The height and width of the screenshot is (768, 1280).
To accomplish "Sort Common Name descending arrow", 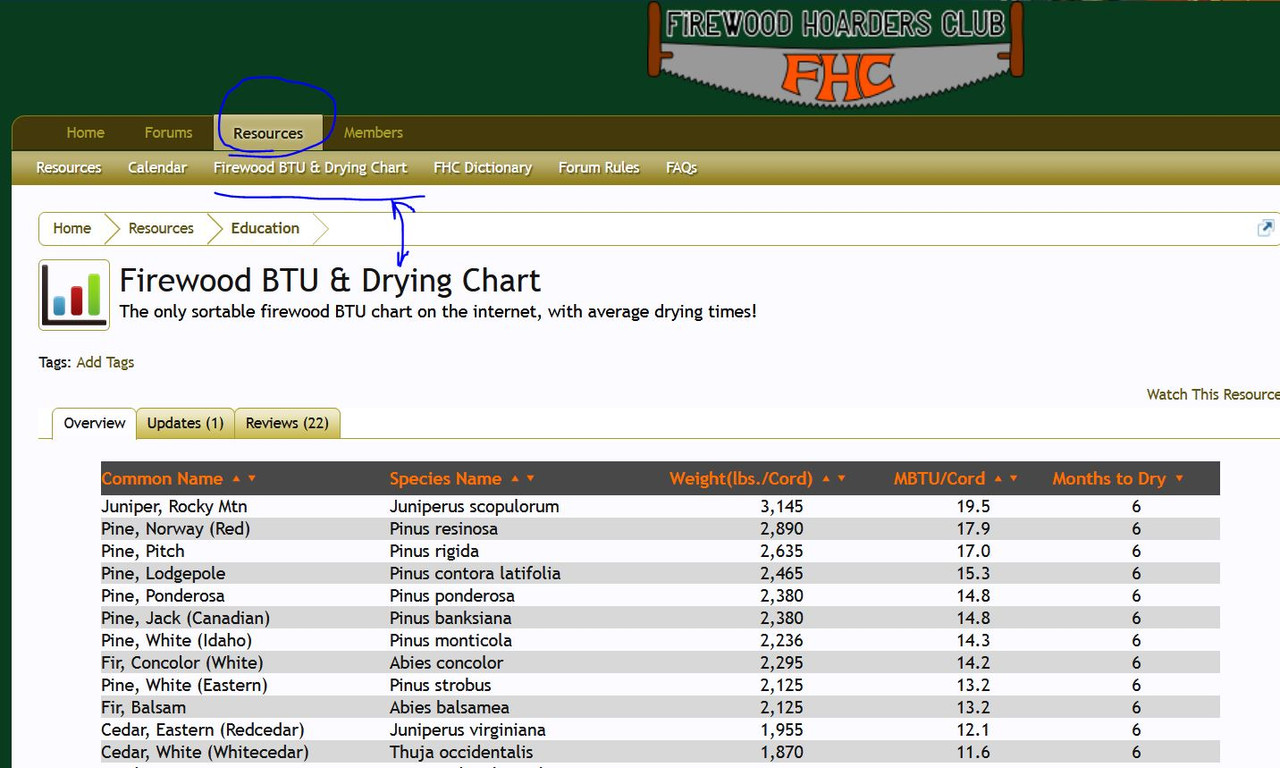I will click(252, 479).
